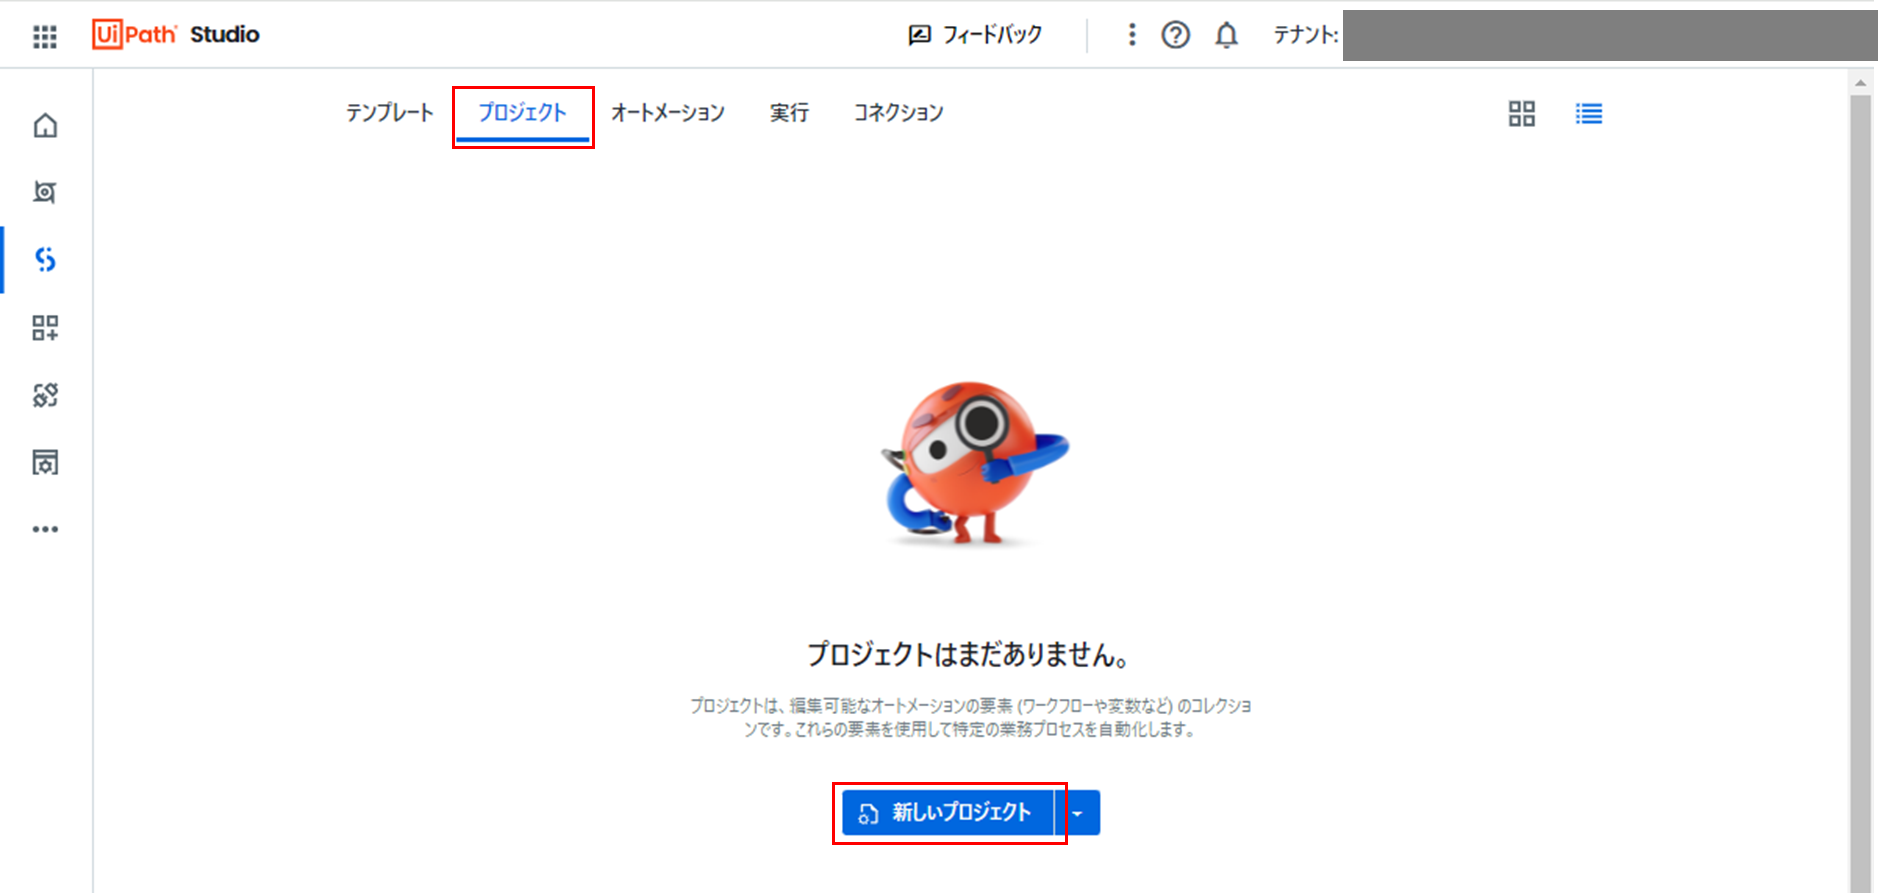The height and width of the screenshot is (893, 1878).
Task: Open the 実行 tab
Action: tap(789, 113)
